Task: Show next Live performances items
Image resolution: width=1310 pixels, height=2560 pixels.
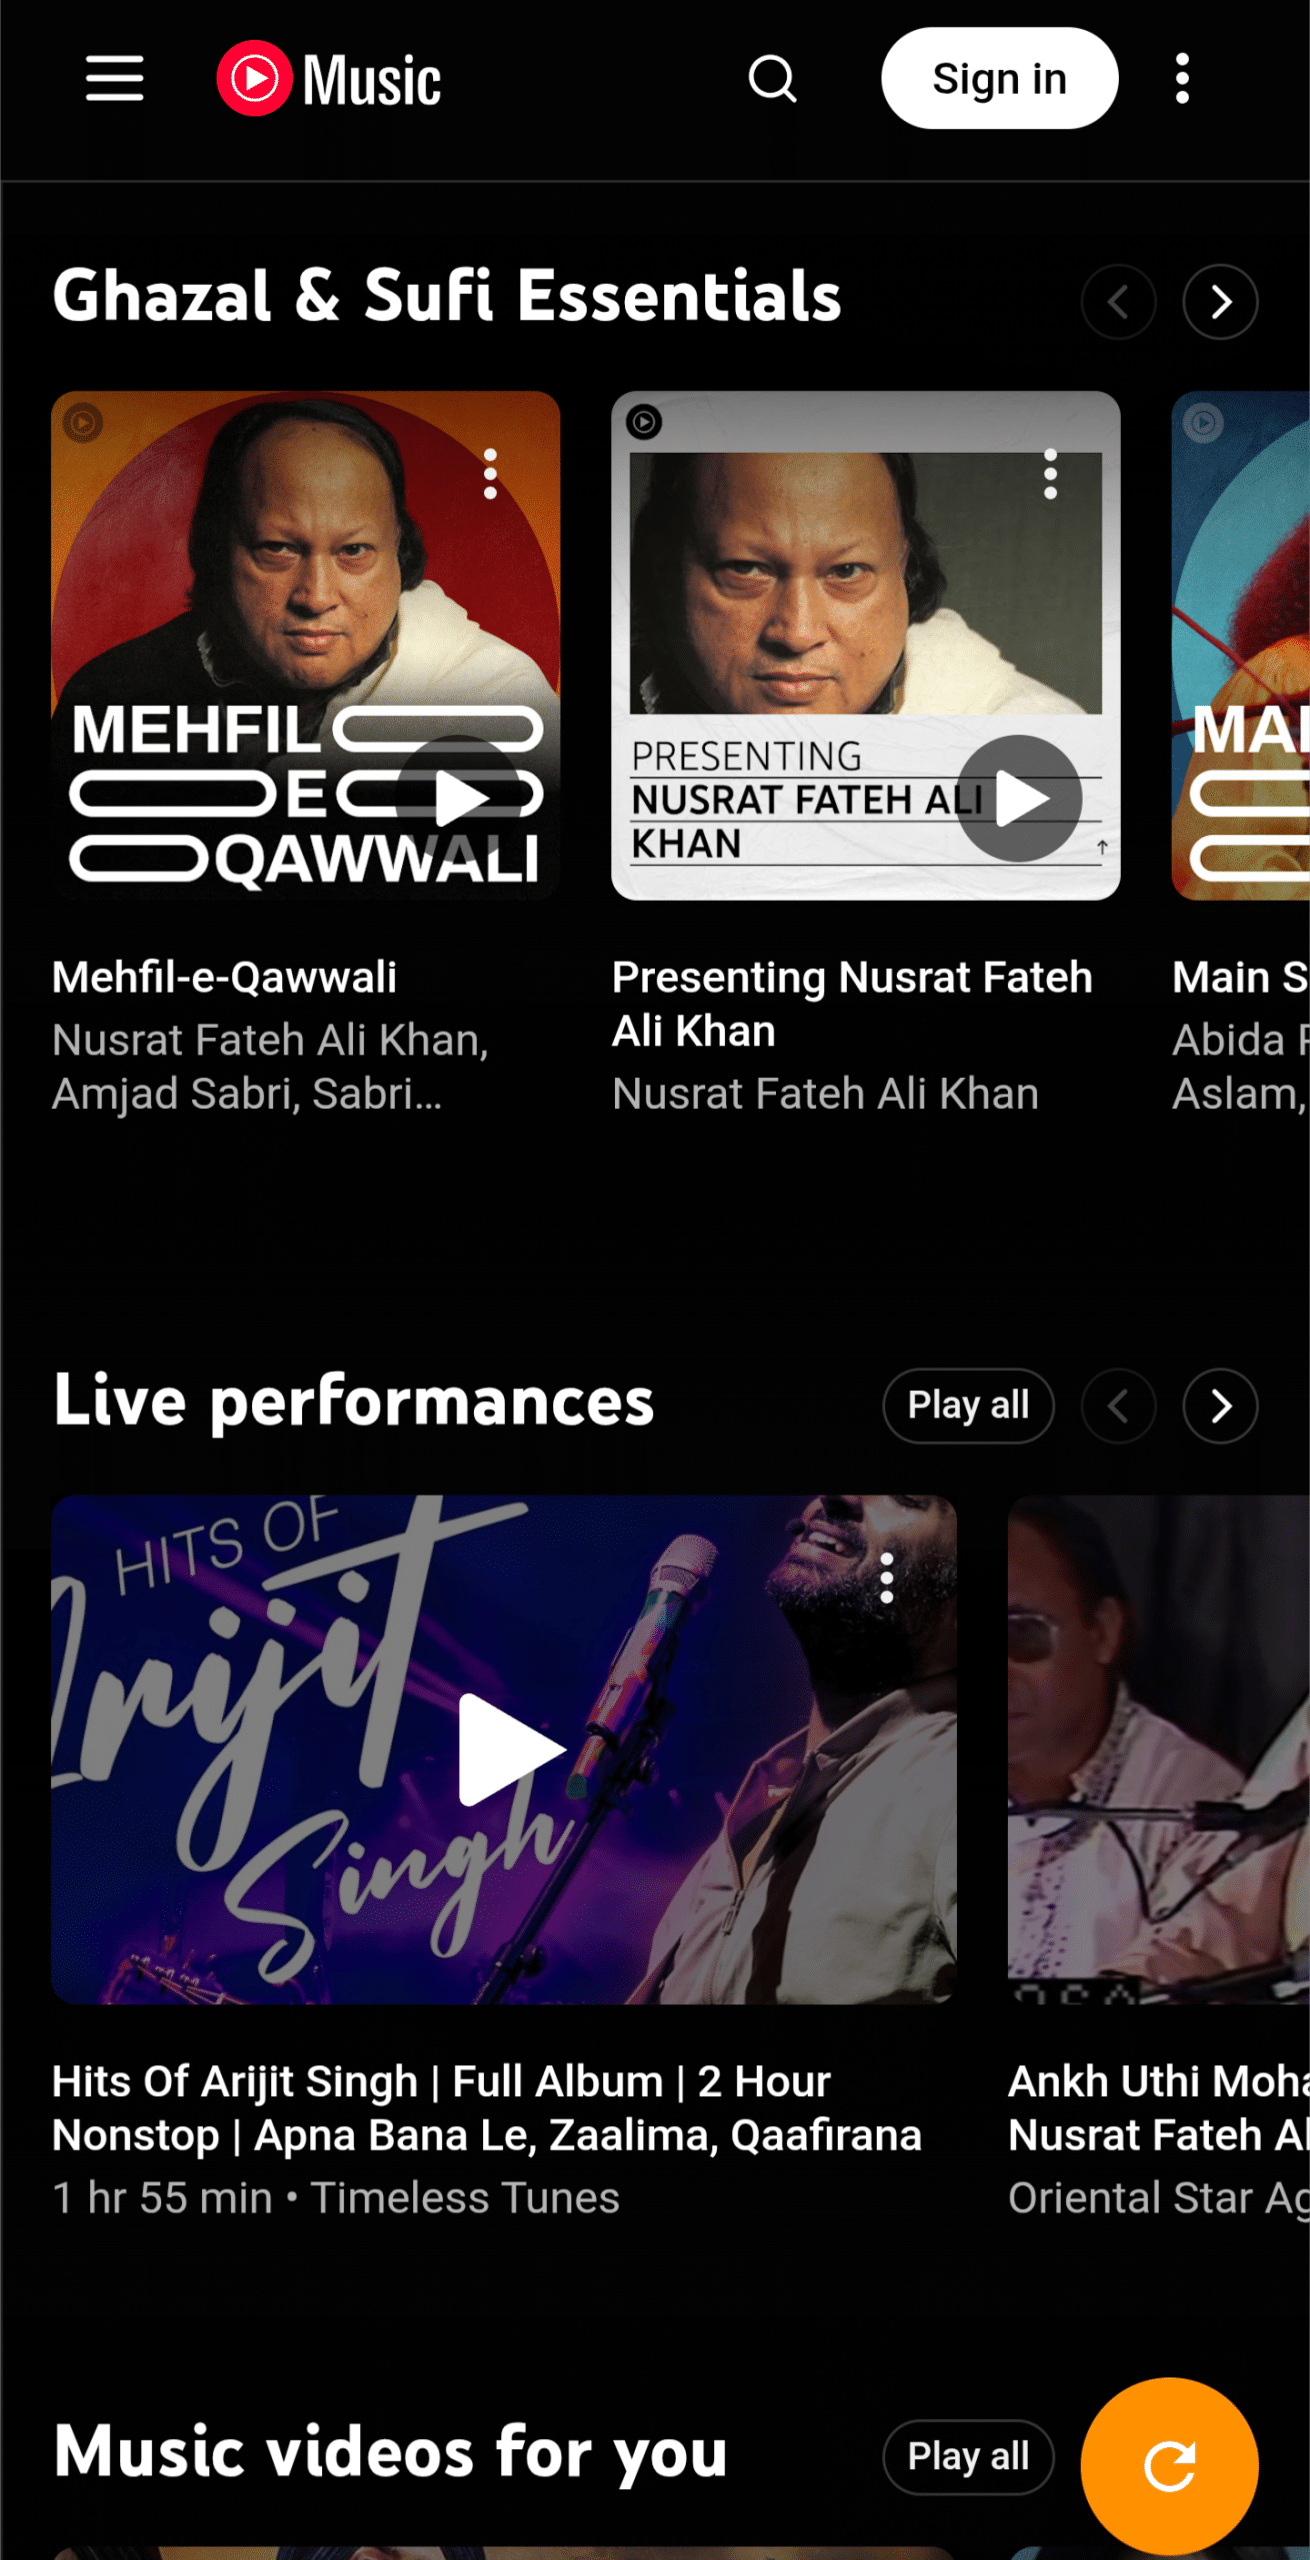Action: click(x=1220, y=1405)
